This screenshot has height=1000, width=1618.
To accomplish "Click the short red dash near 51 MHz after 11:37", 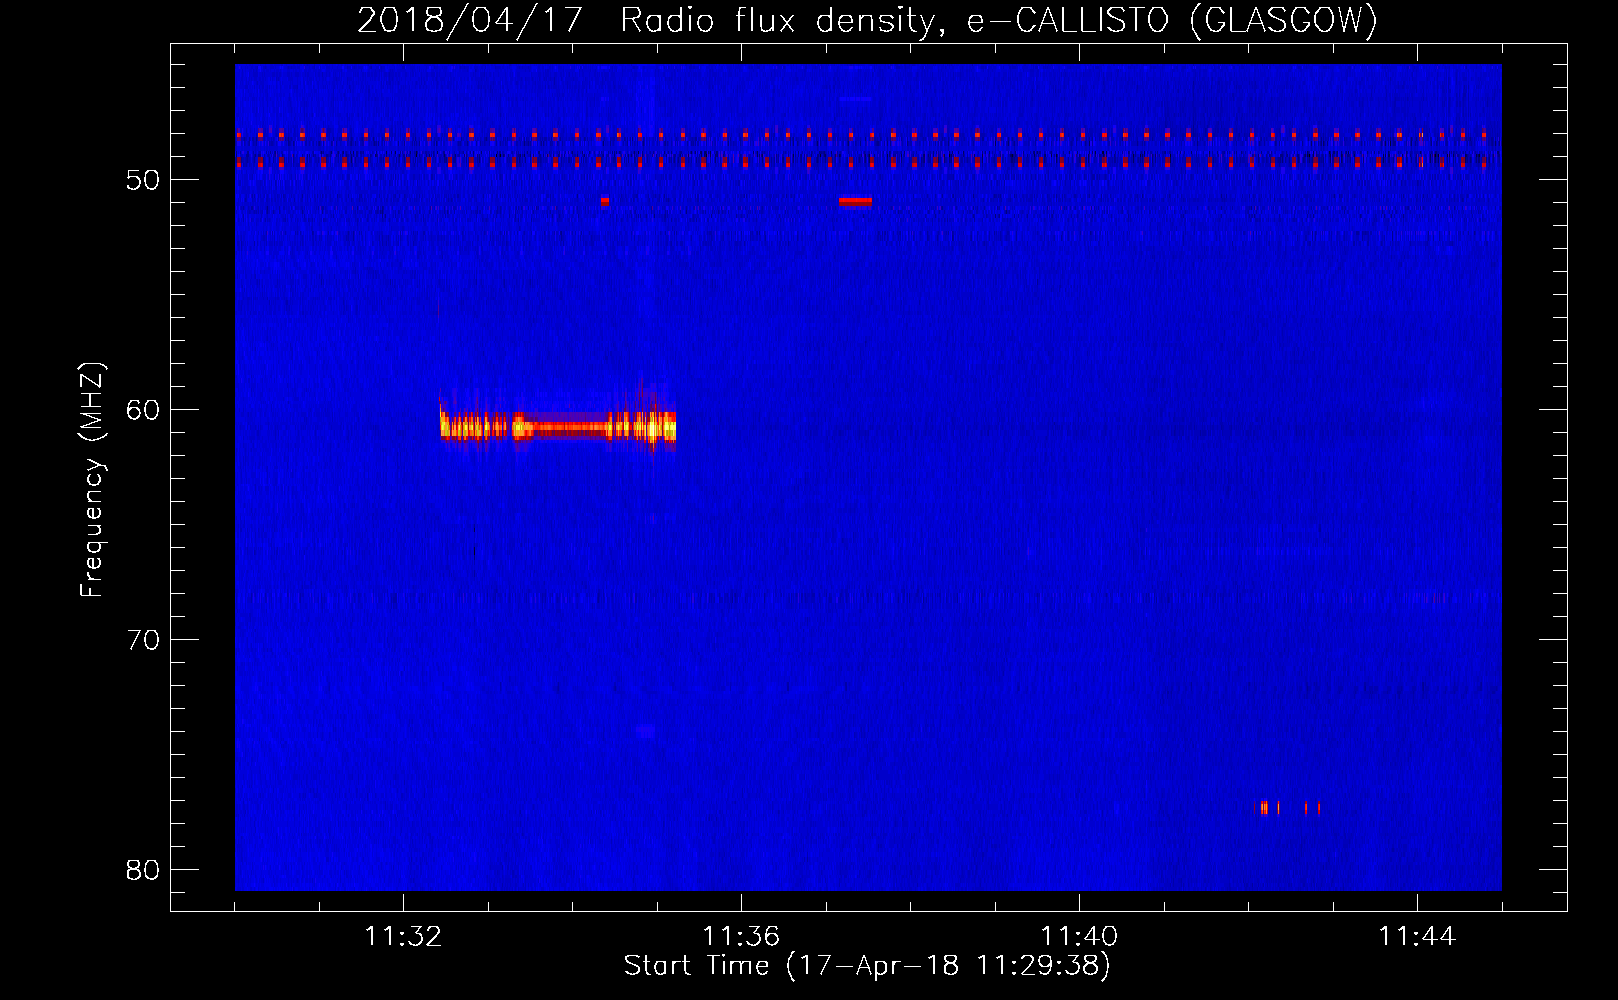I will pos(855,201).
